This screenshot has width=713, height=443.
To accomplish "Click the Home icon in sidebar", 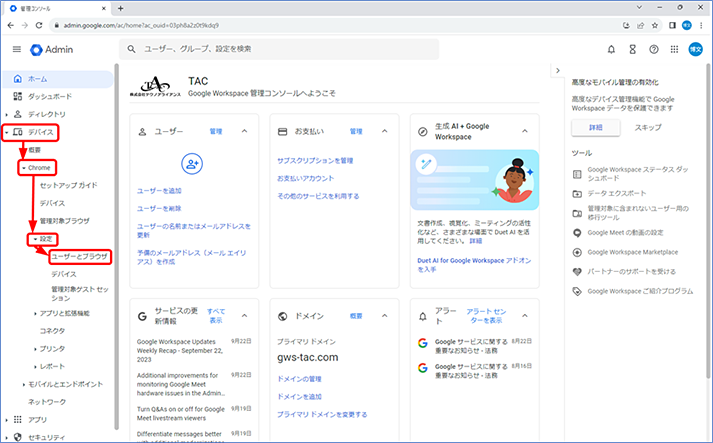I will click(18, 79).
